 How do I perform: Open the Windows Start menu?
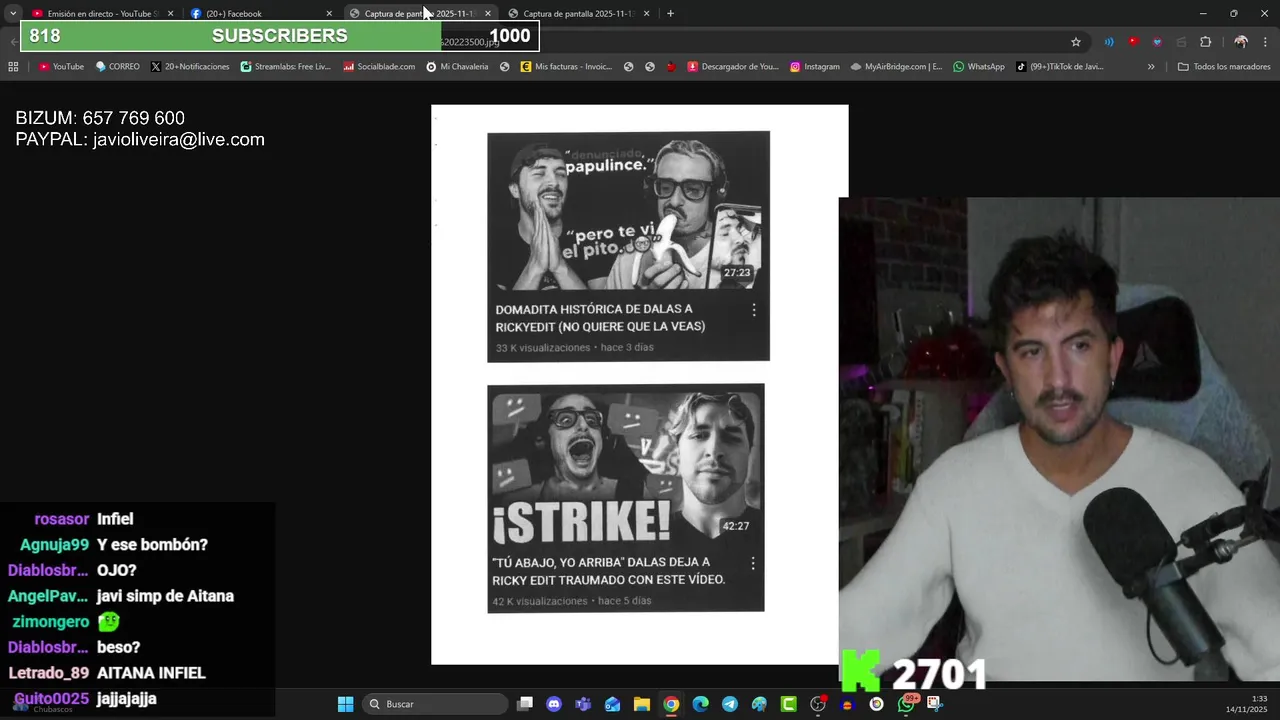345,704
